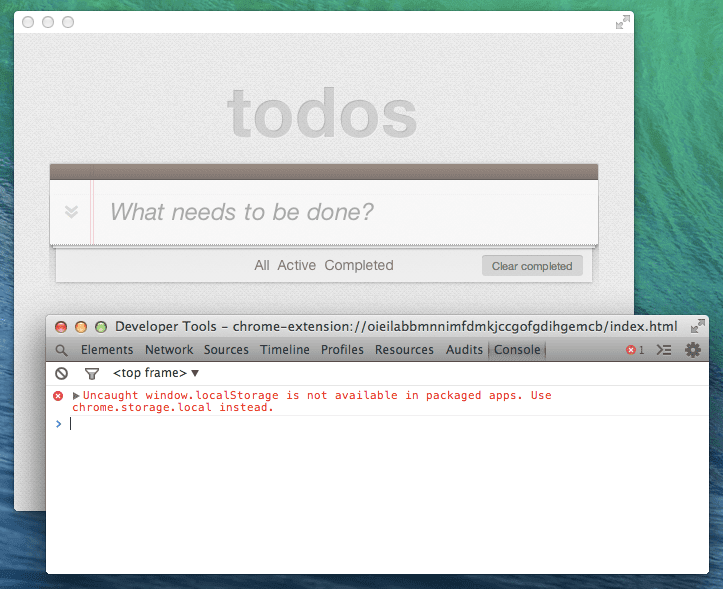Select the Timeline tab
This screenshot has width=723, height=589.
pyautogui.click(x=285, y=350)
